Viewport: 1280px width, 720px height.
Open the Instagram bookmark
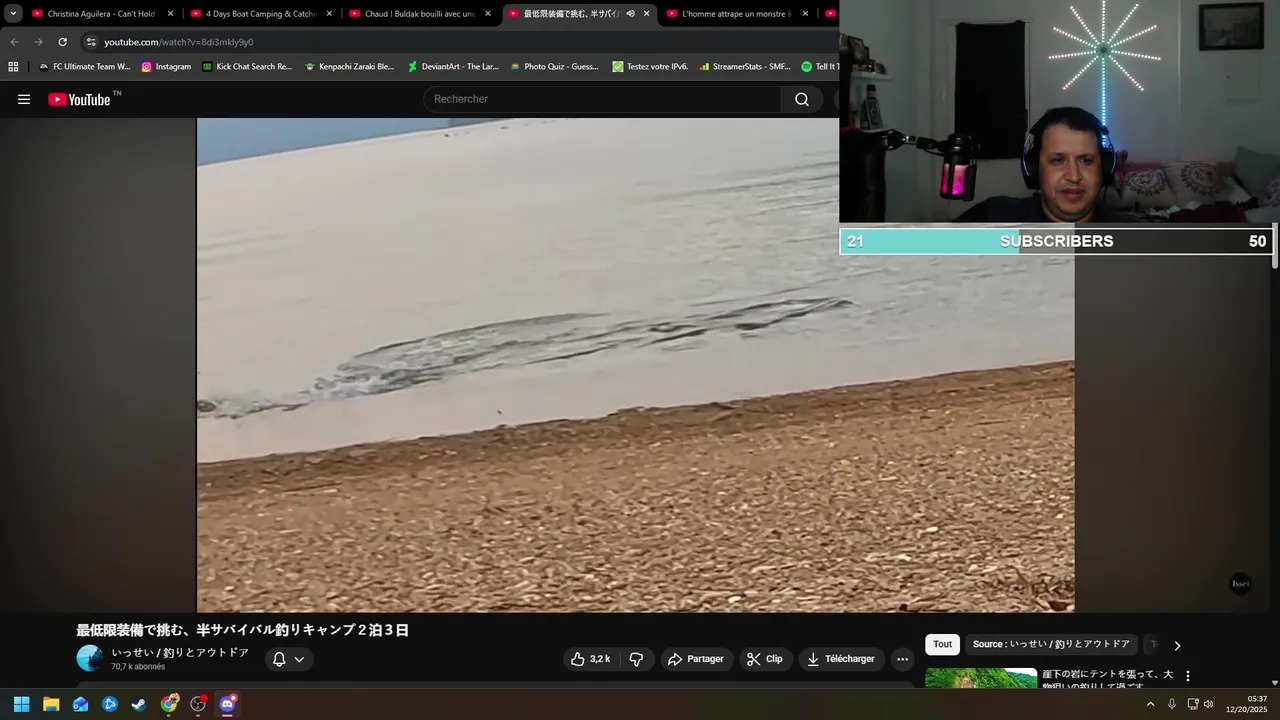pos(166,67)
